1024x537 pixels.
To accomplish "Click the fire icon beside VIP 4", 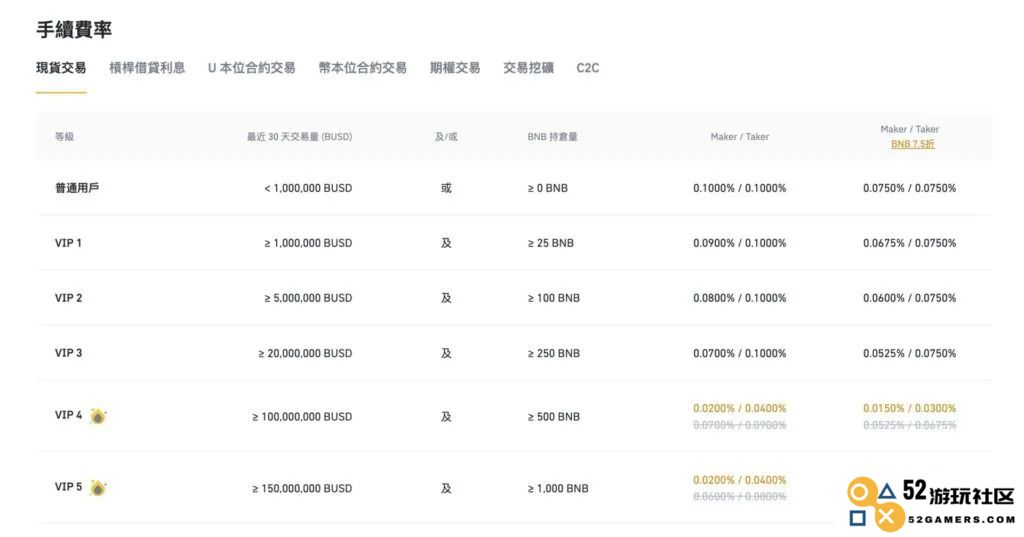I will coord(98,416).
